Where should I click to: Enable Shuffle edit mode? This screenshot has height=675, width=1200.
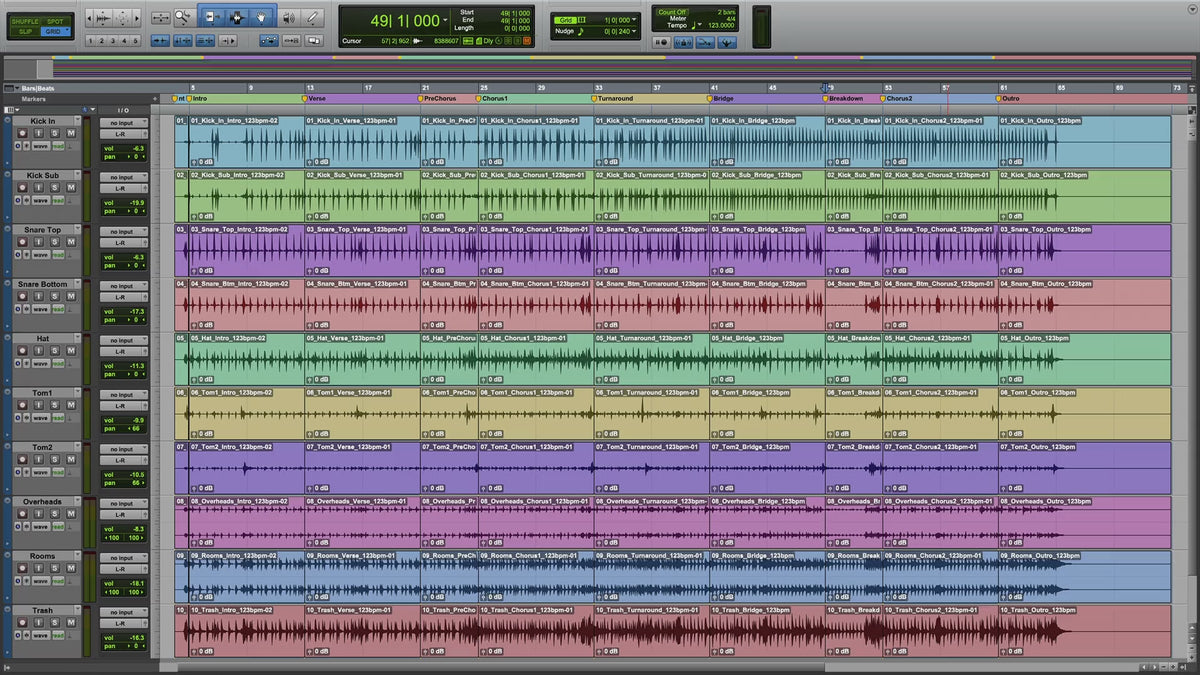25,21
